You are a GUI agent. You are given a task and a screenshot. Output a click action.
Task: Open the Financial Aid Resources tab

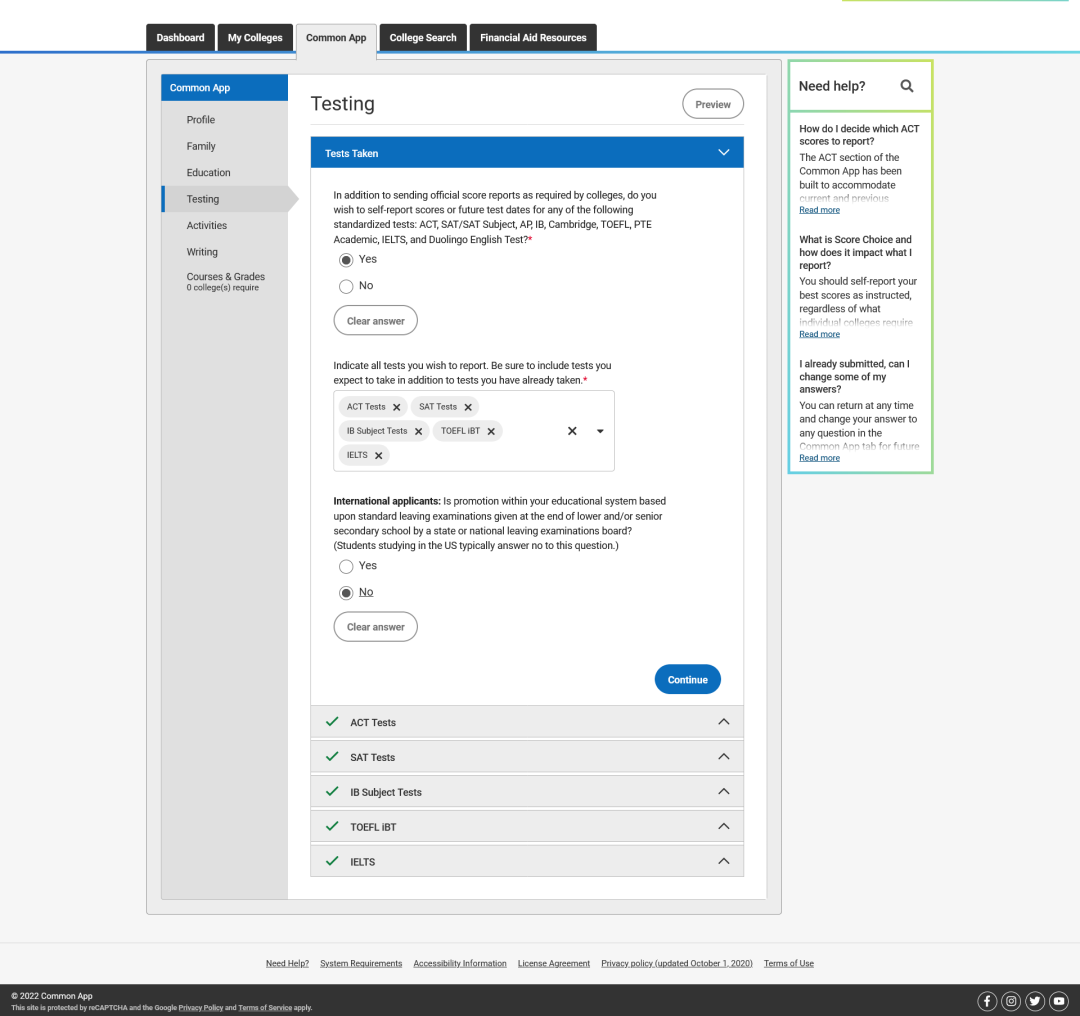pos(533,38)
